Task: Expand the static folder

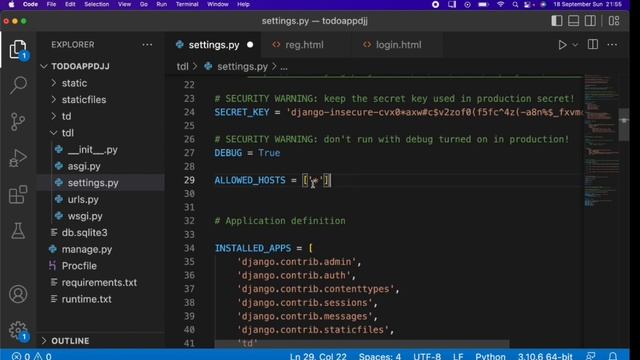Action: click(x=53, y=83)
